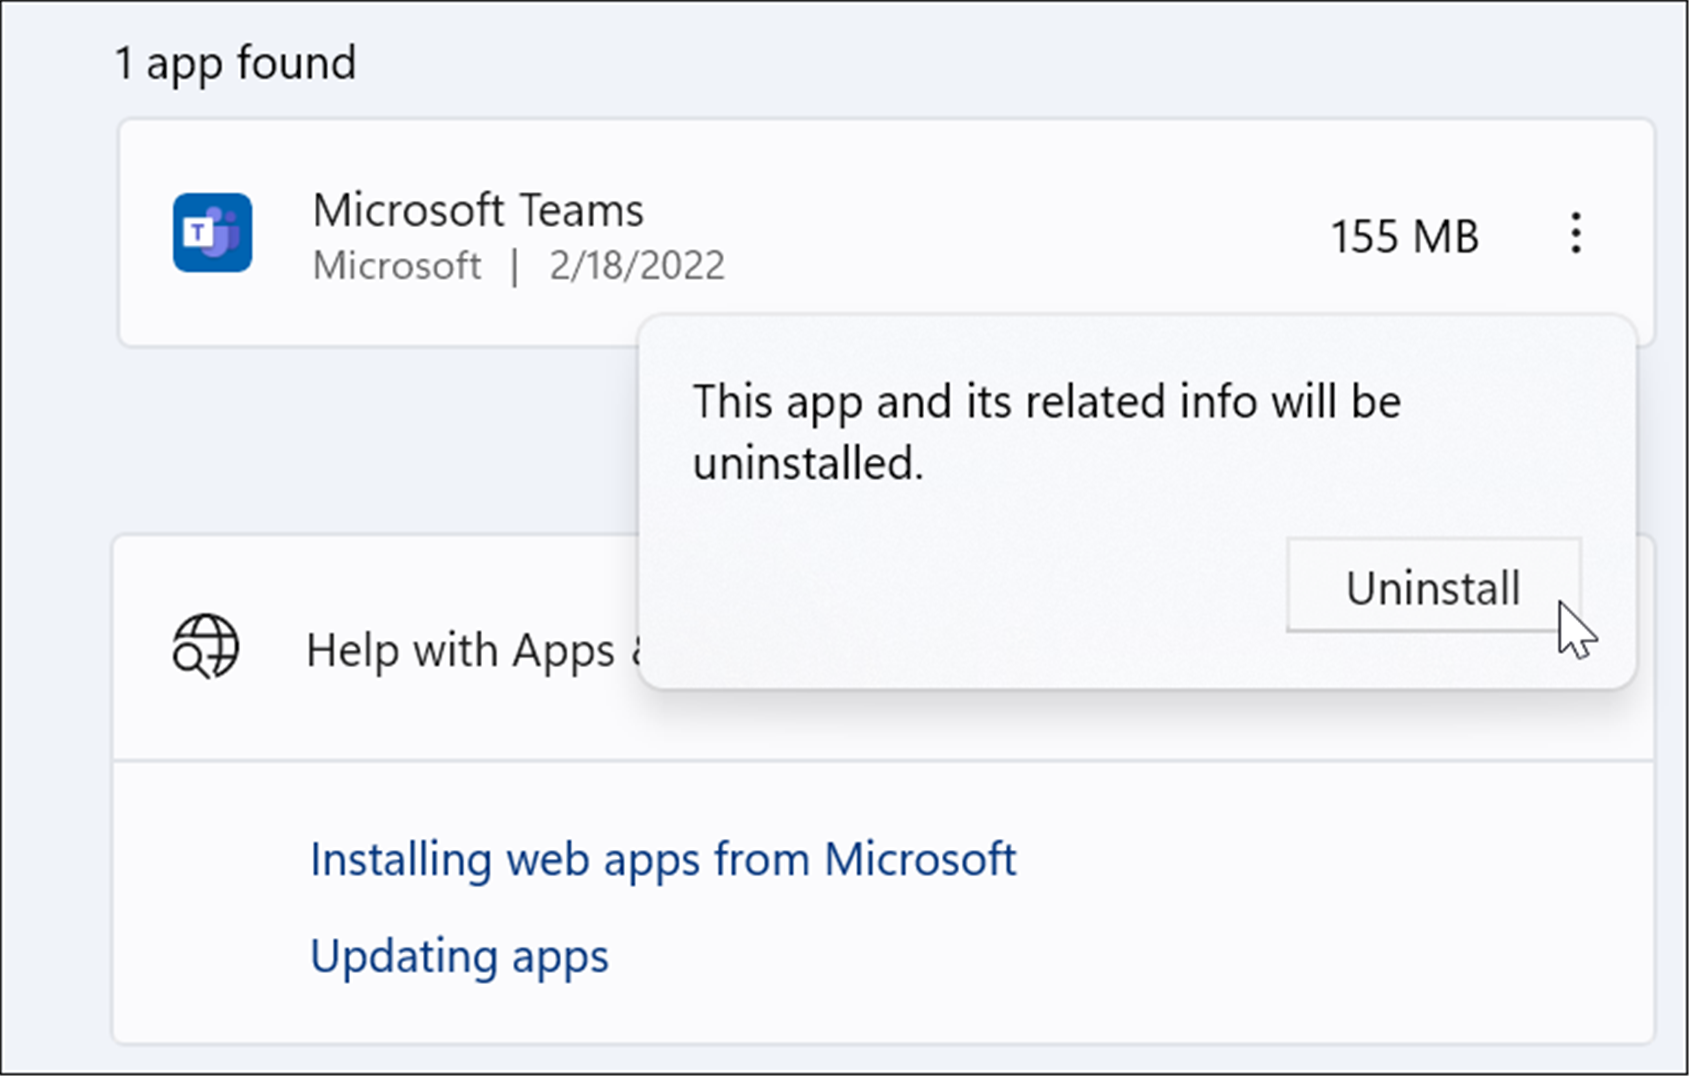This screenshot has height=1076, width=1689.
Task: Open the three-dot options menu for Microsoft Teams
Action: point(1574,235)
